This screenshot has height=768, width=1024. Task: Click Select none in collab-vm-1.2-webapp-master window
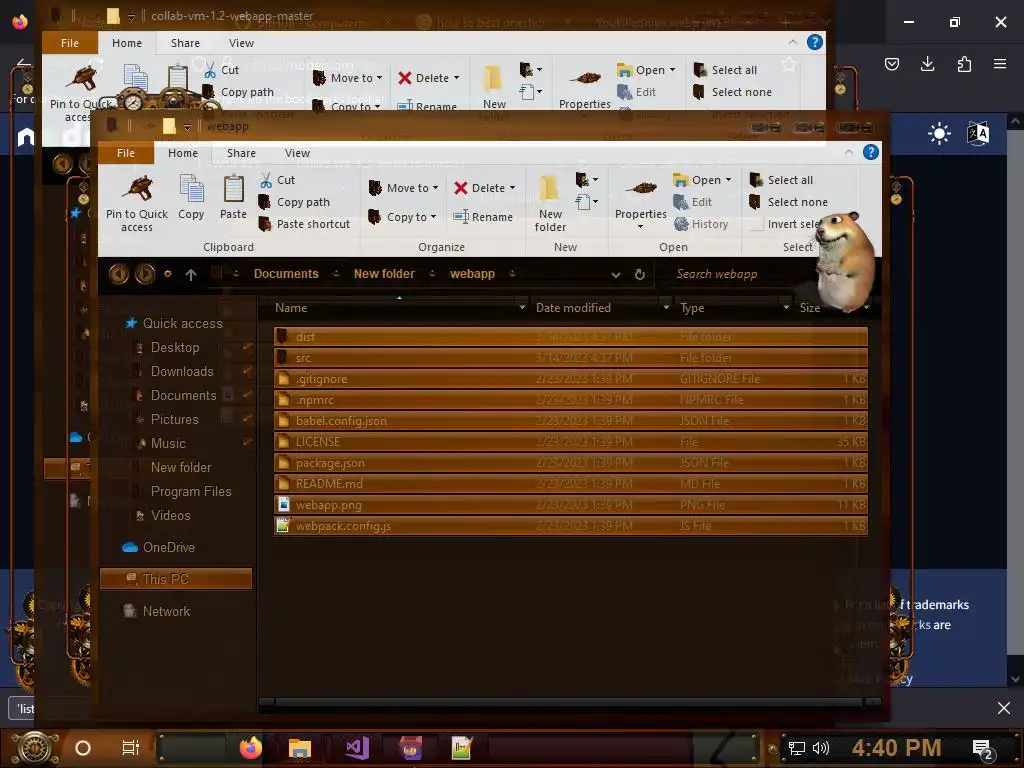tap(732, 92)
